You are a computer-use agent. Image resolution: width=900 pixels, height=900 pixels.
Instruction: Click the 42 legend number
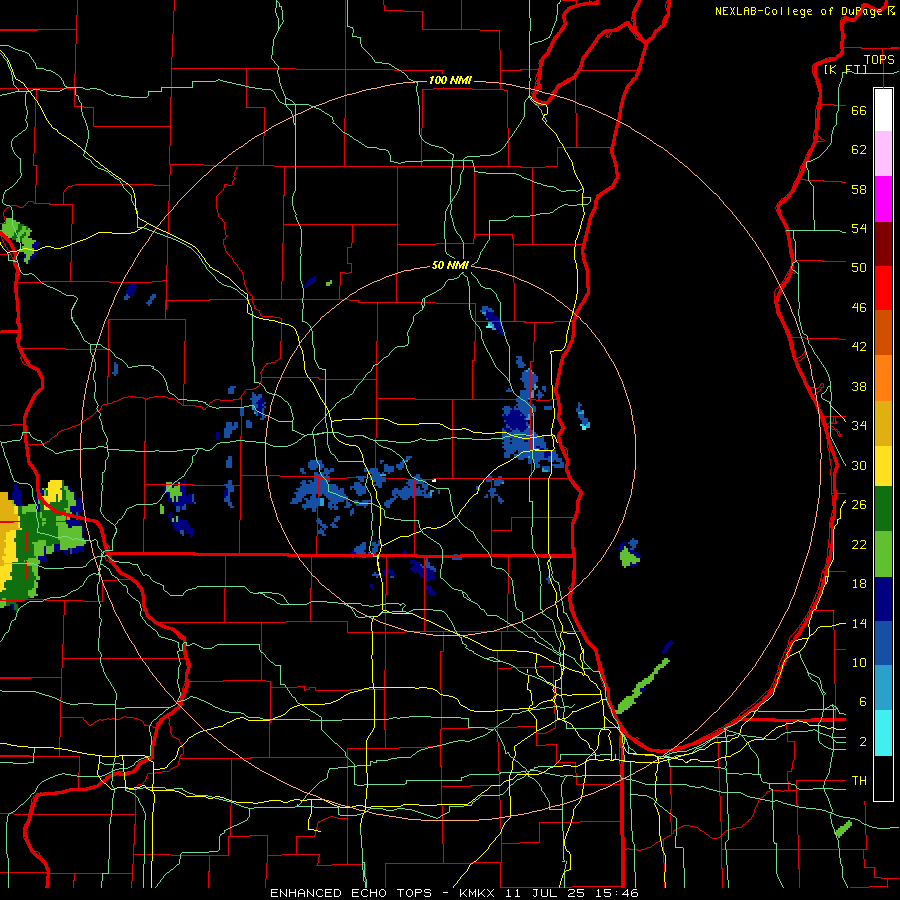point(859,346)
